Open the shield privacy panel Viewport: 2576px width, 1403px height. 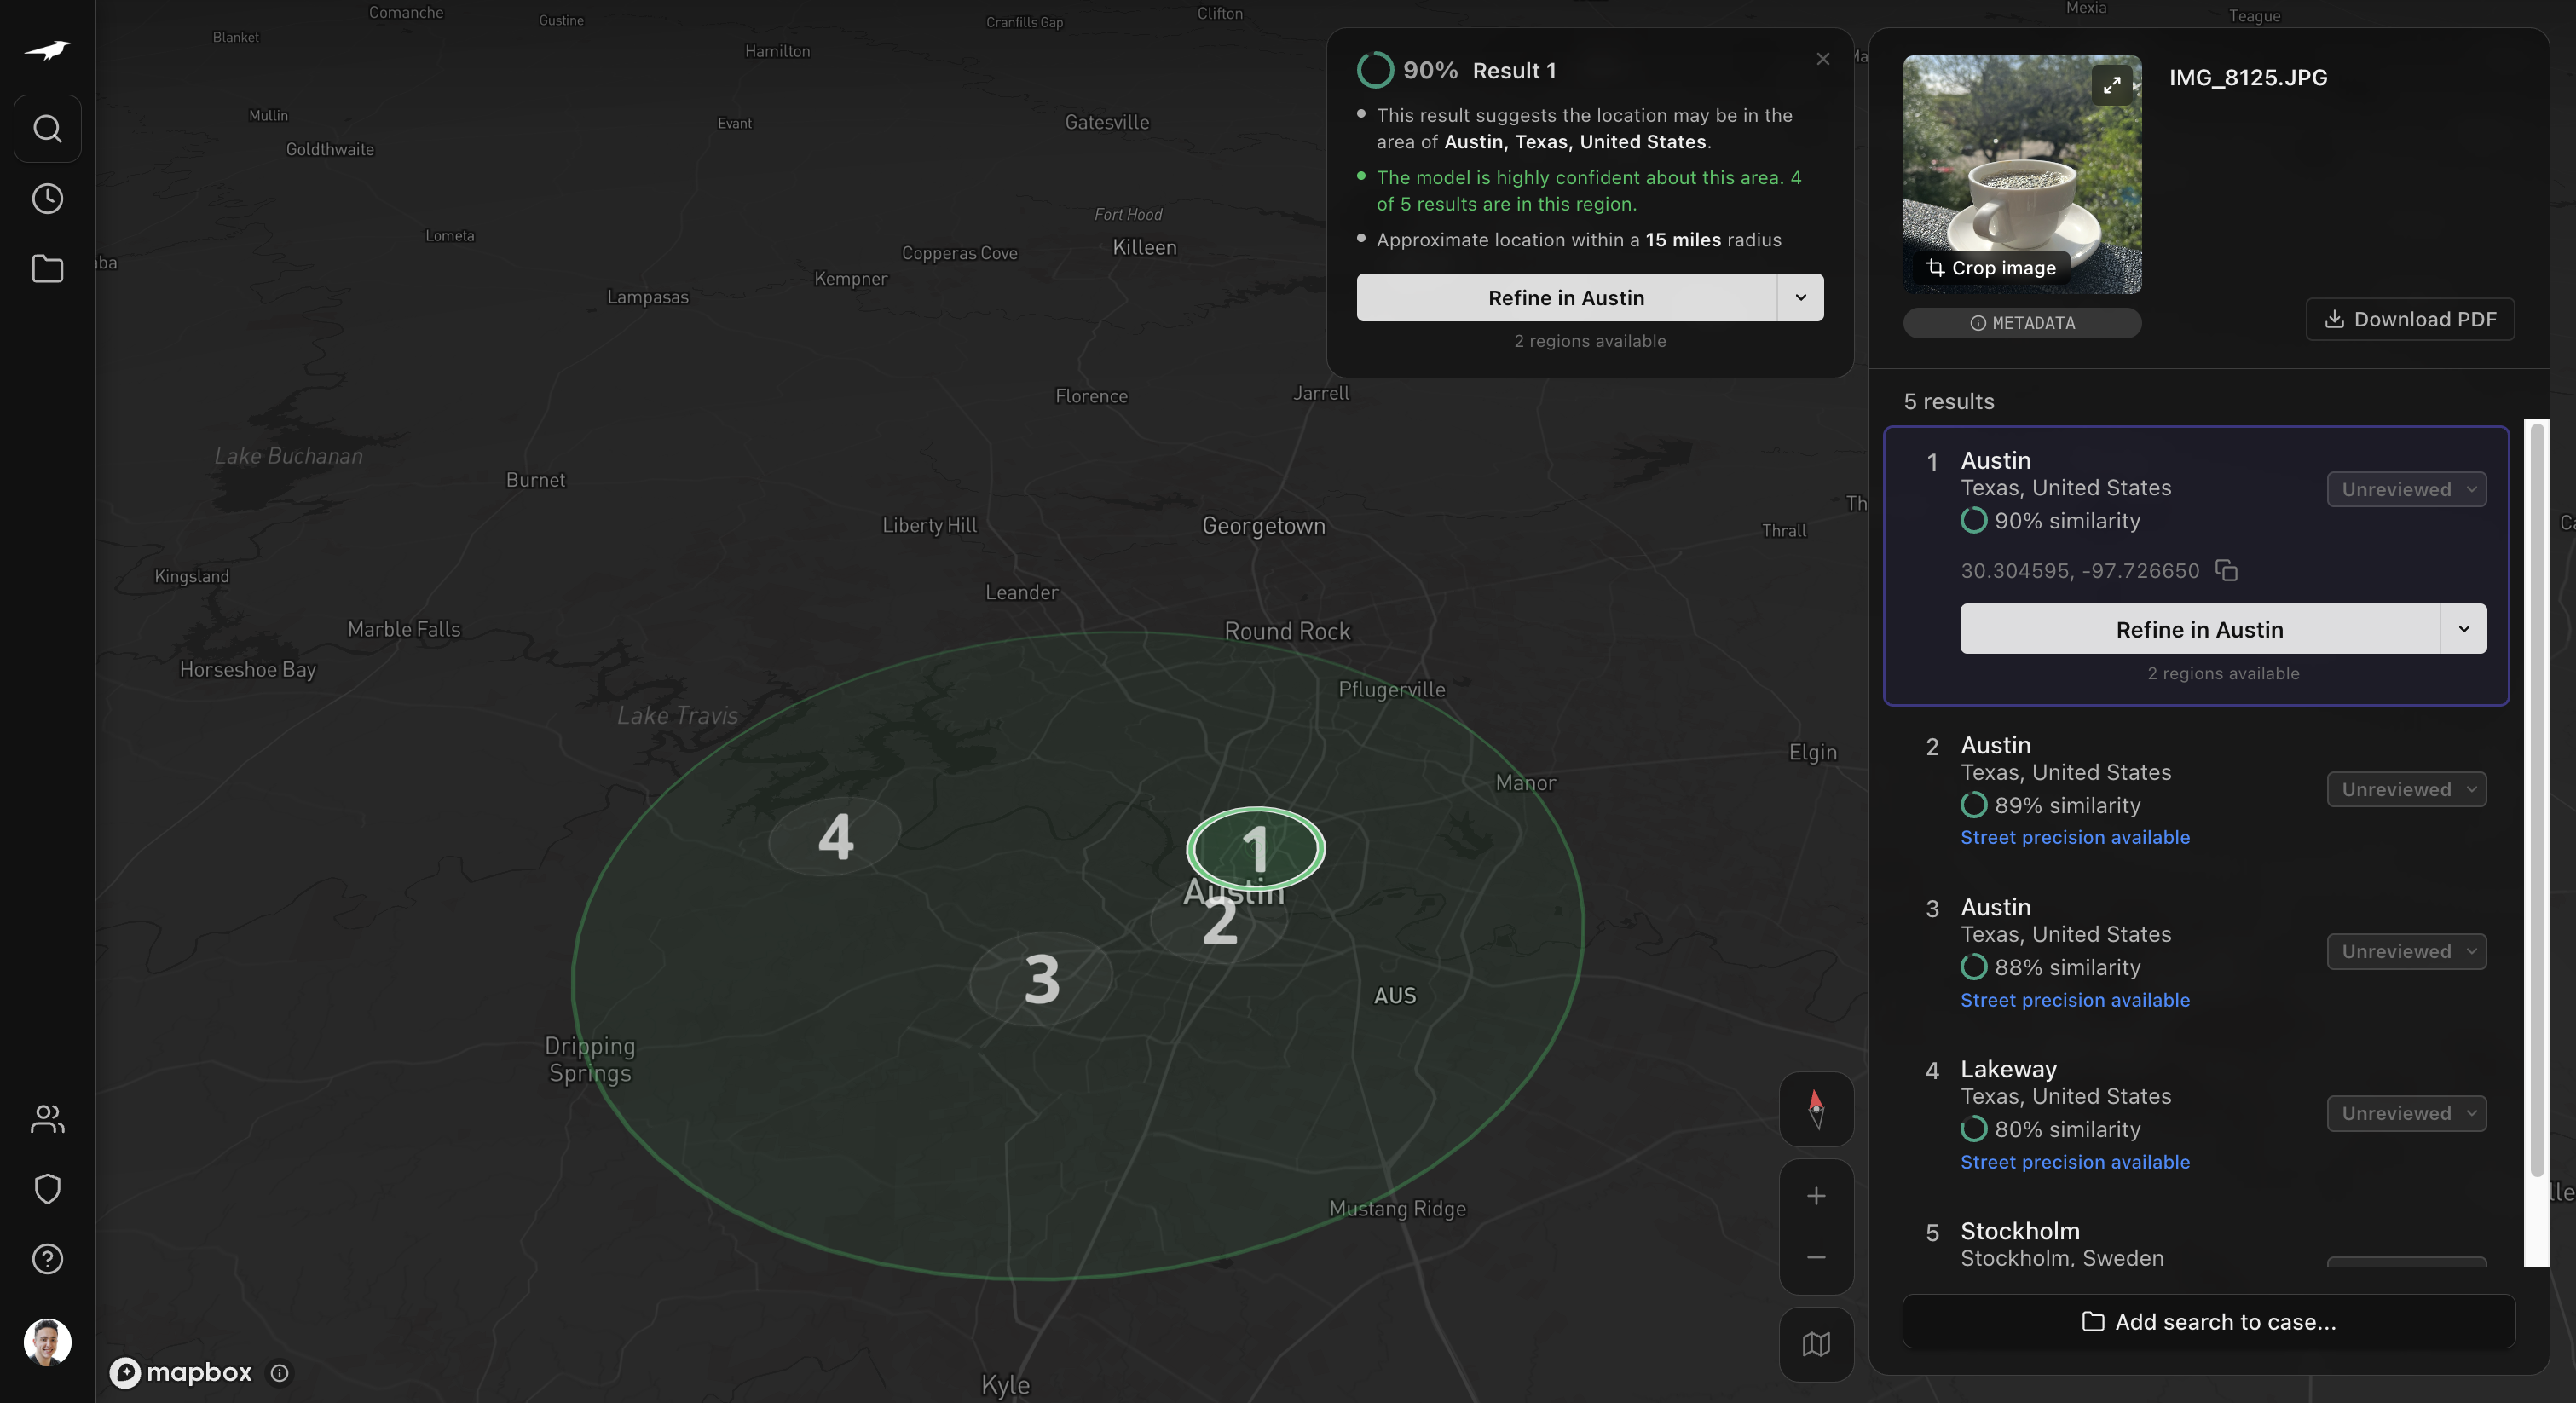(x=46, y=1189)
